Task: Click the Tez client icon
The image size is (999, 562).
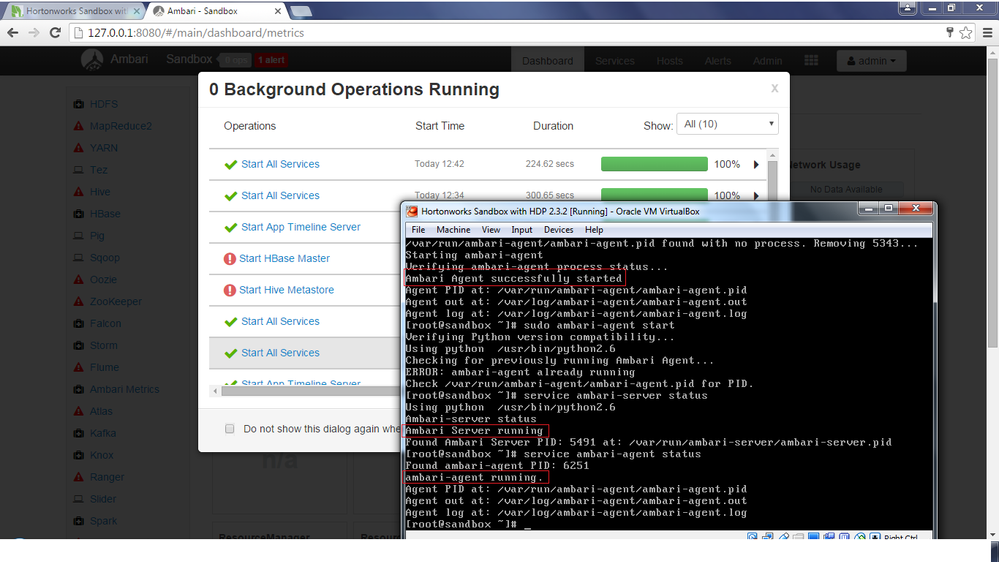Action: (78, 170)
